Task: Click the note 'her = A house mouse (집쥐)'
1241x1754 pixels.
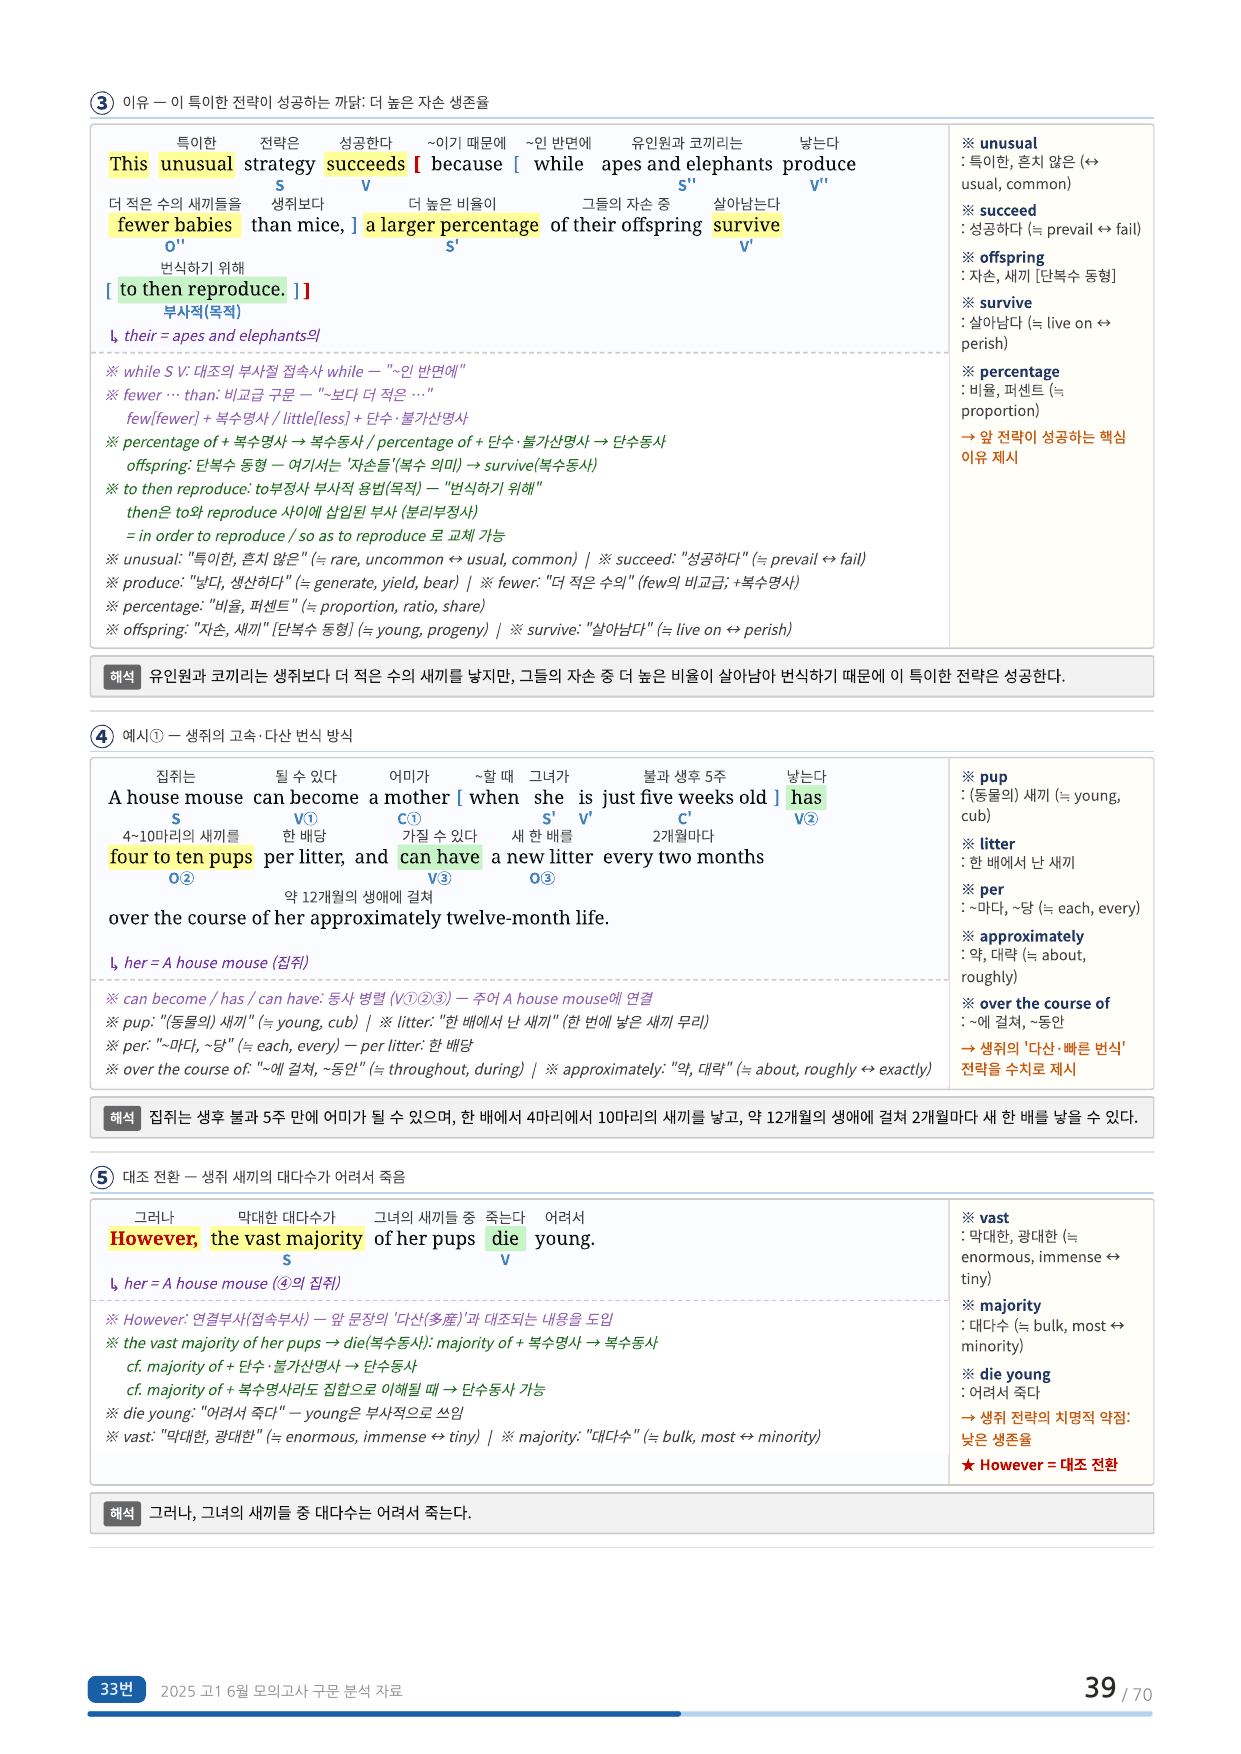Action: click(x=209, y=963)
